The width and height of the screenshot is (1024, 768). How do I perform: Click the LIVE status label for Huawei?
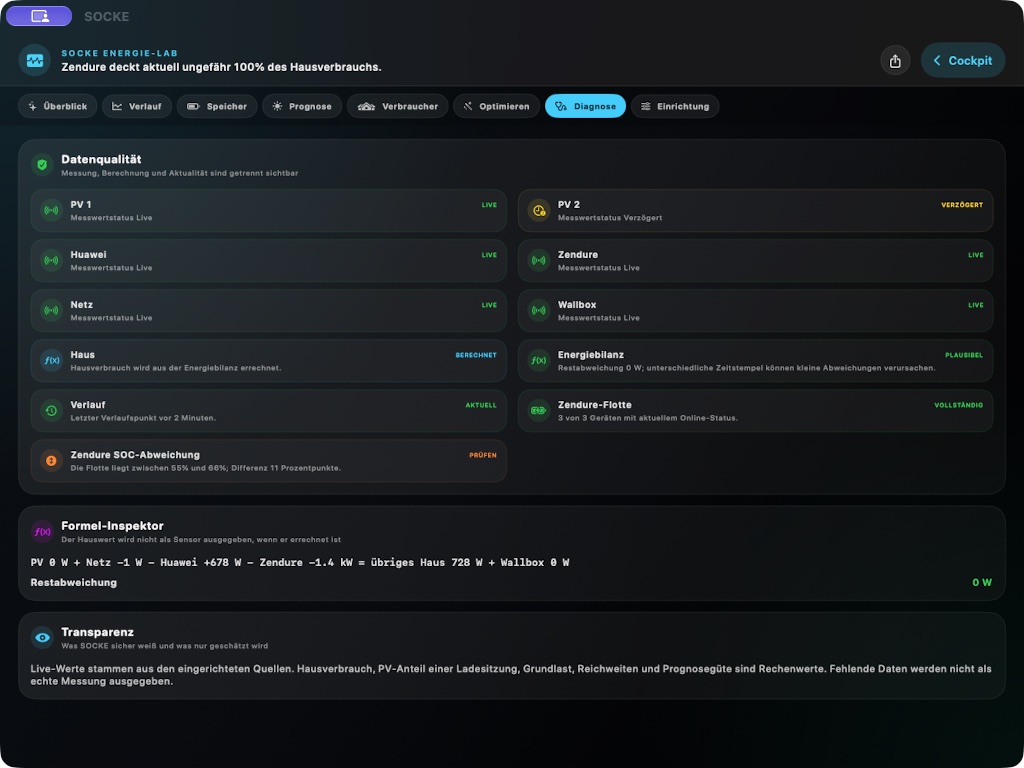(x=489, y=255)
